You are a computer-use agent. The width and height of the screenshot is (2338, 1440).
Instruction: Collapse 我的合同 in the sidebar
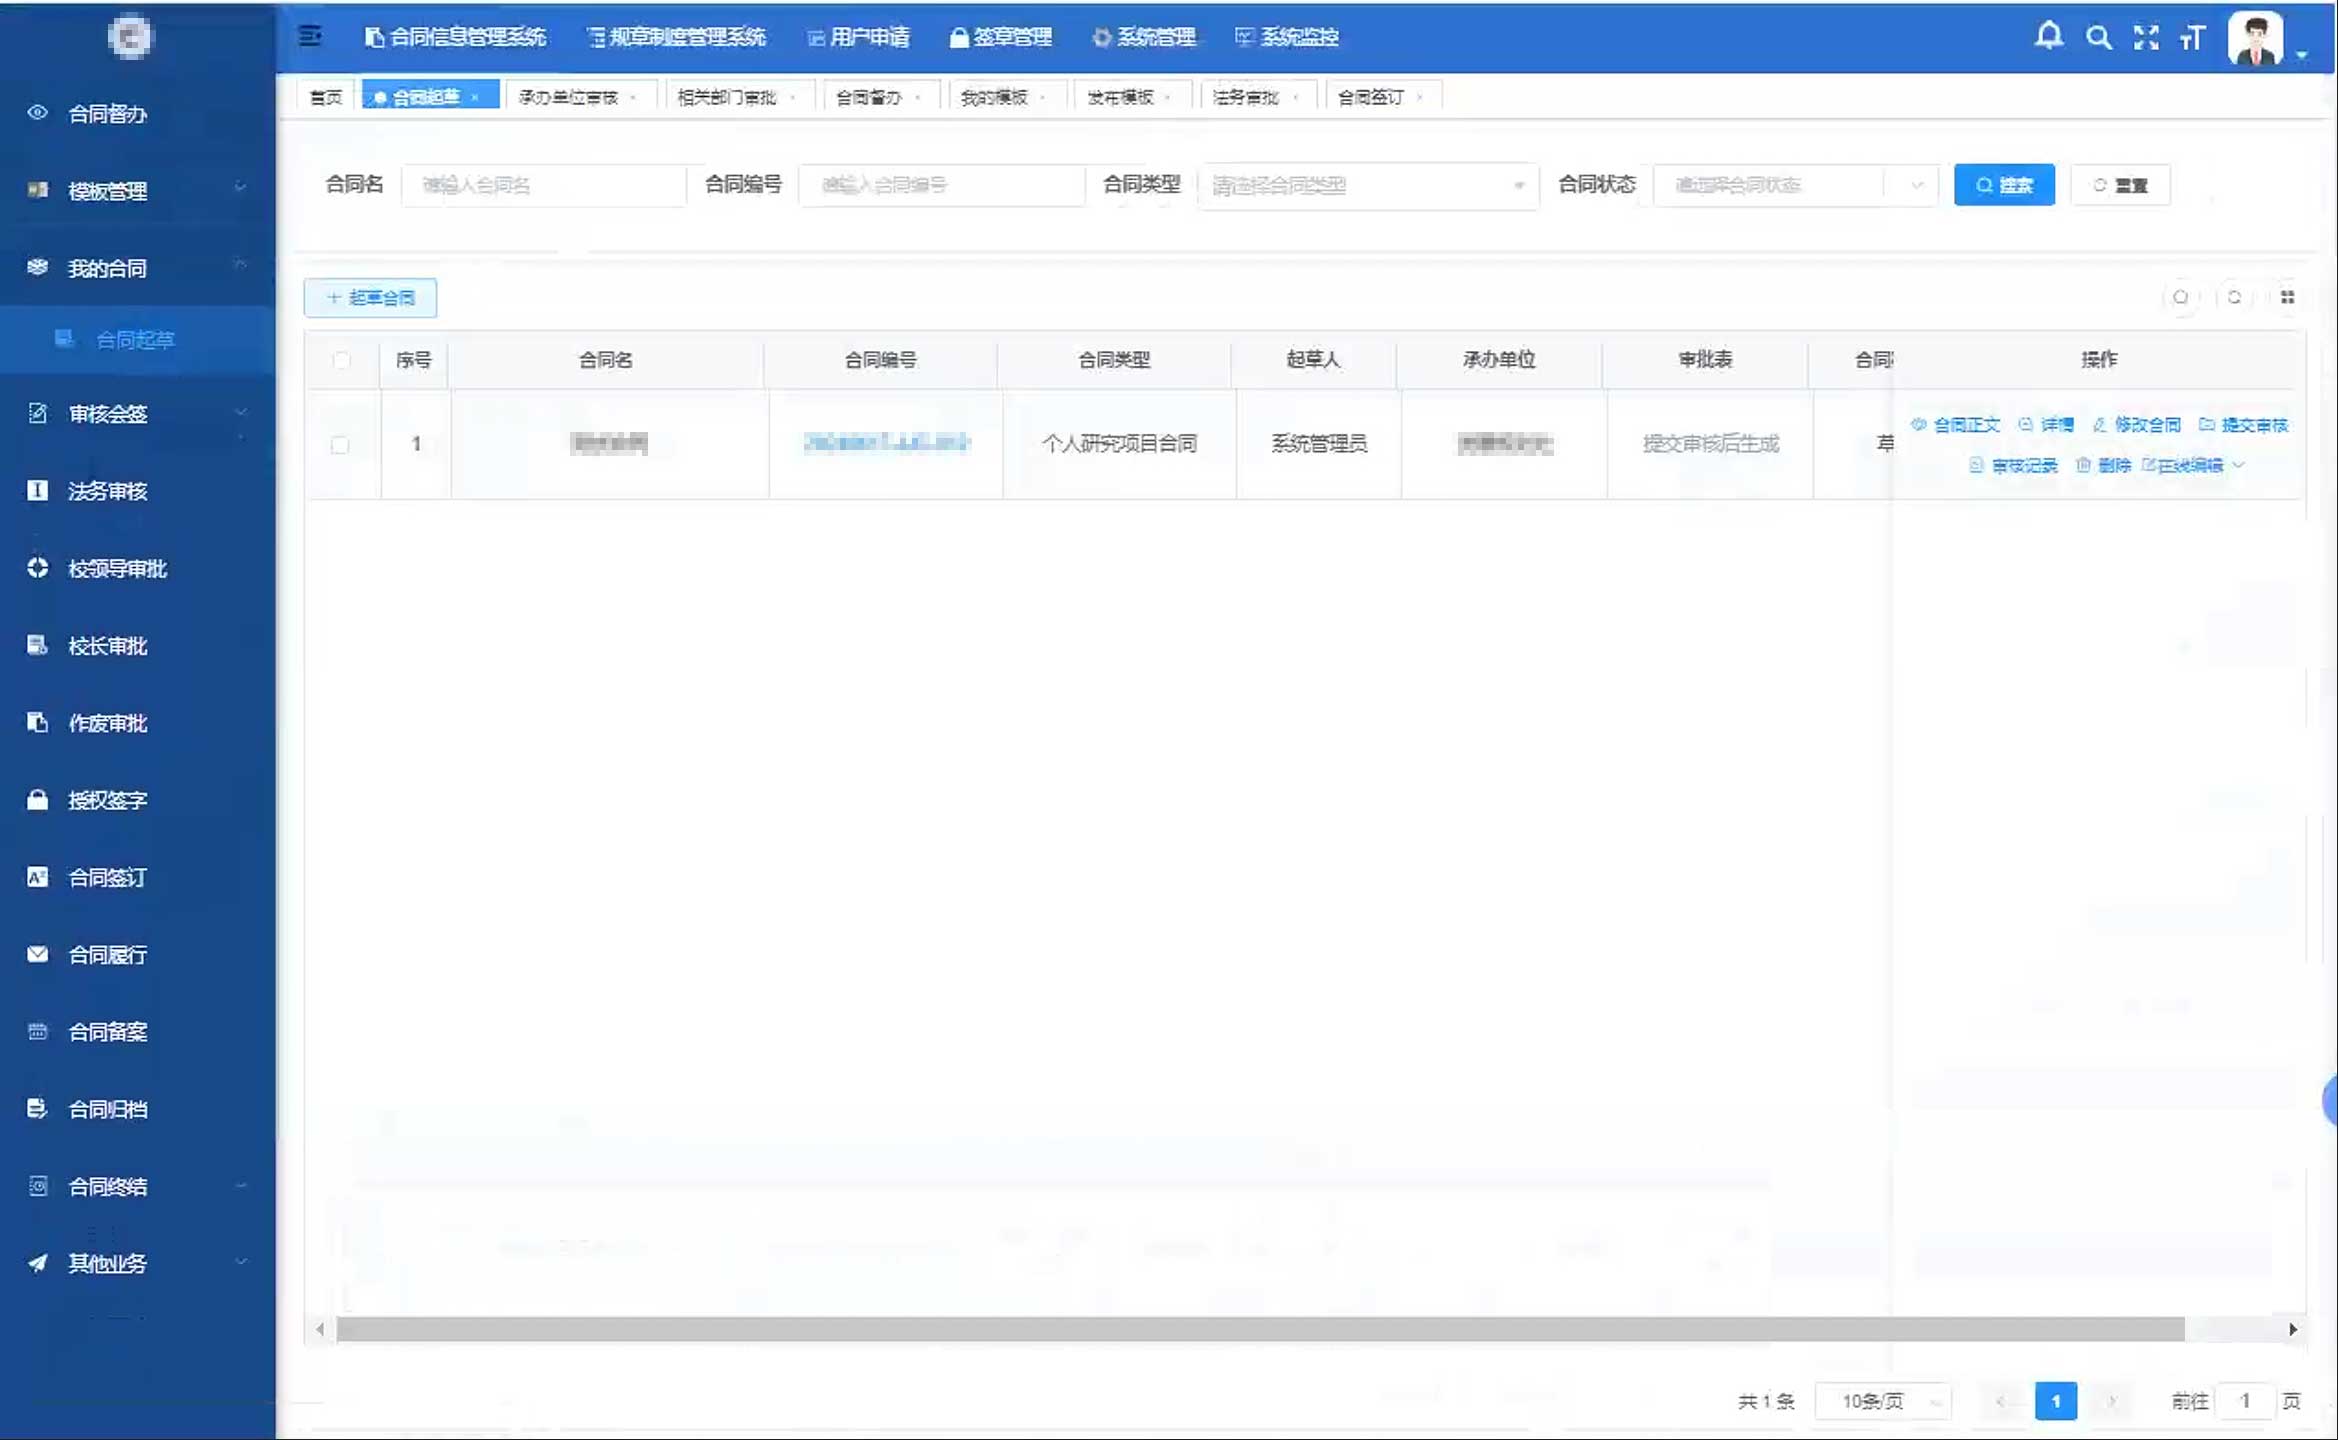click(x=137, y=267)
